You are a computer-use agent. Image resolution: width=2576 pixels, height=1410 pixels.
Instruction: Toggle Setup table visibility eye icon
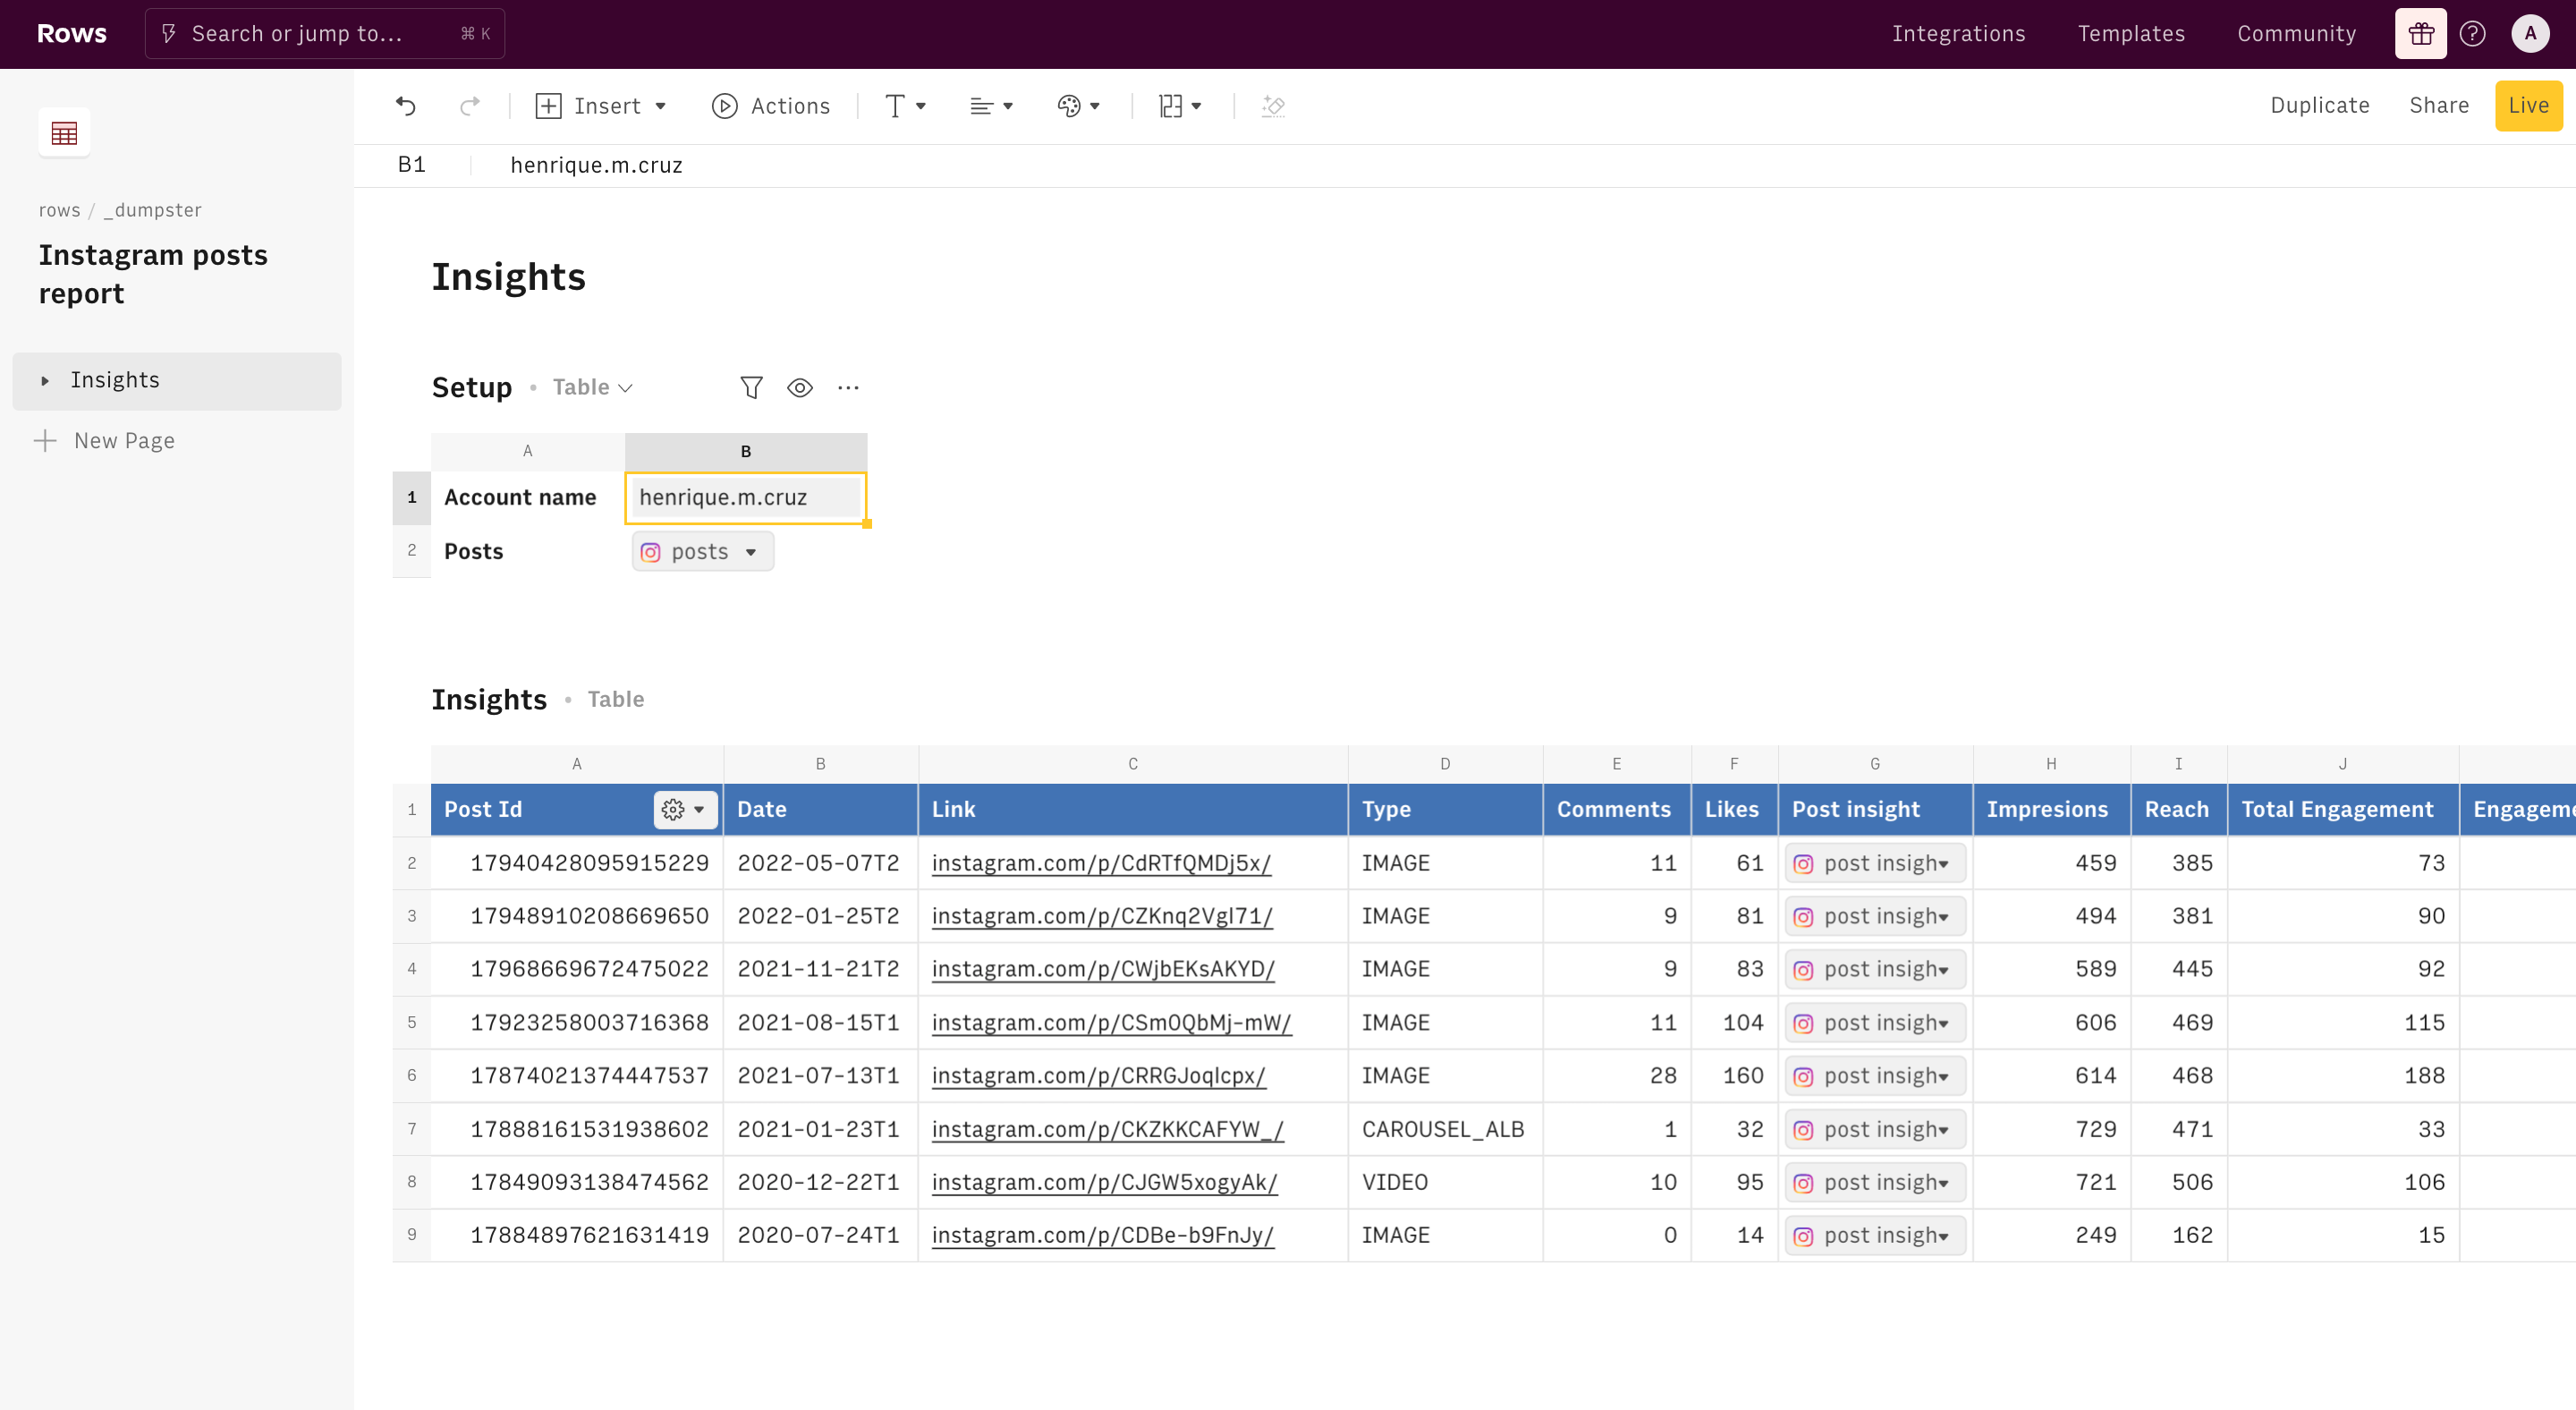[799, 388]
